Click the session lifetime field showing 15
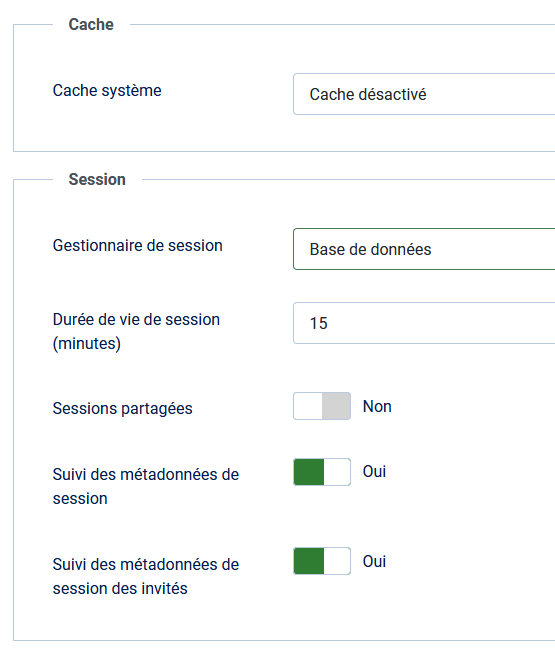 point(424,323)
